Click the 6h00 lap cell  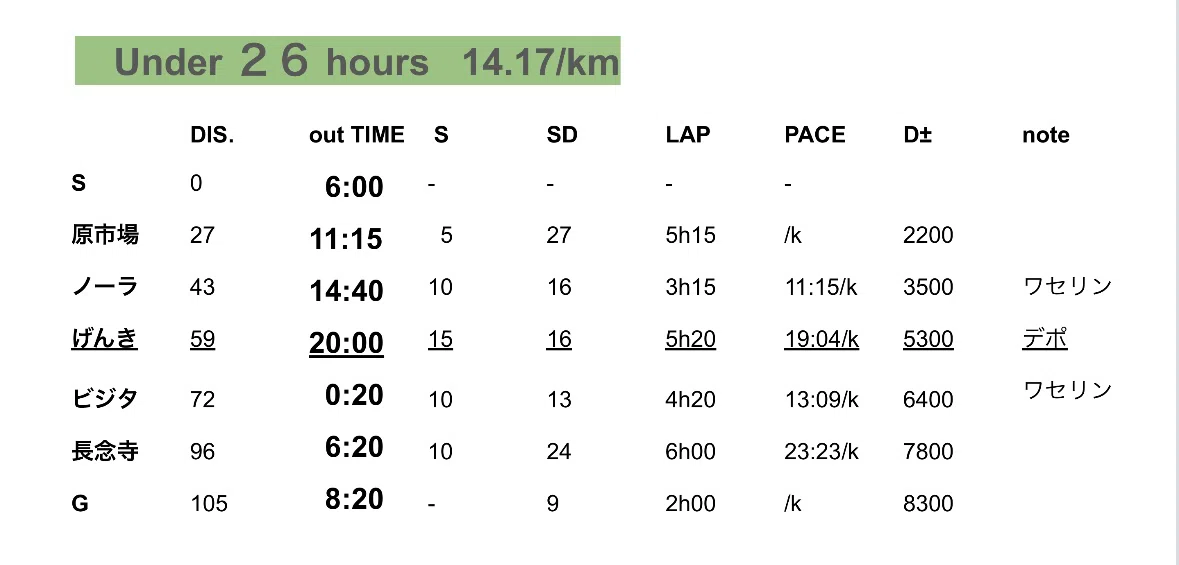pyautogui.click(x=690, y=451)
